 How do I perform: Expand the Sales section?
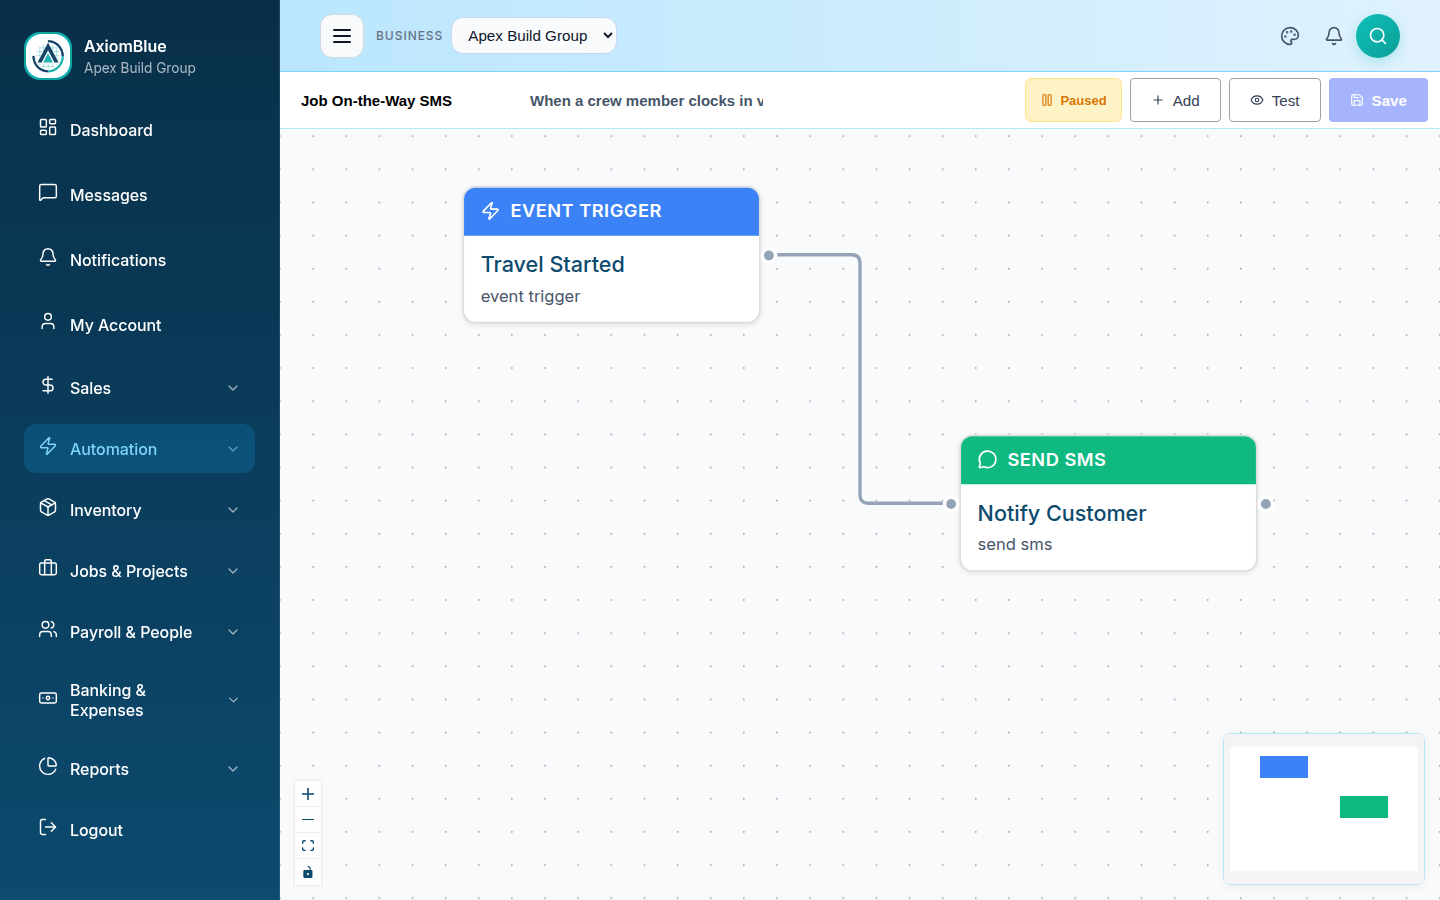point(139,388)
